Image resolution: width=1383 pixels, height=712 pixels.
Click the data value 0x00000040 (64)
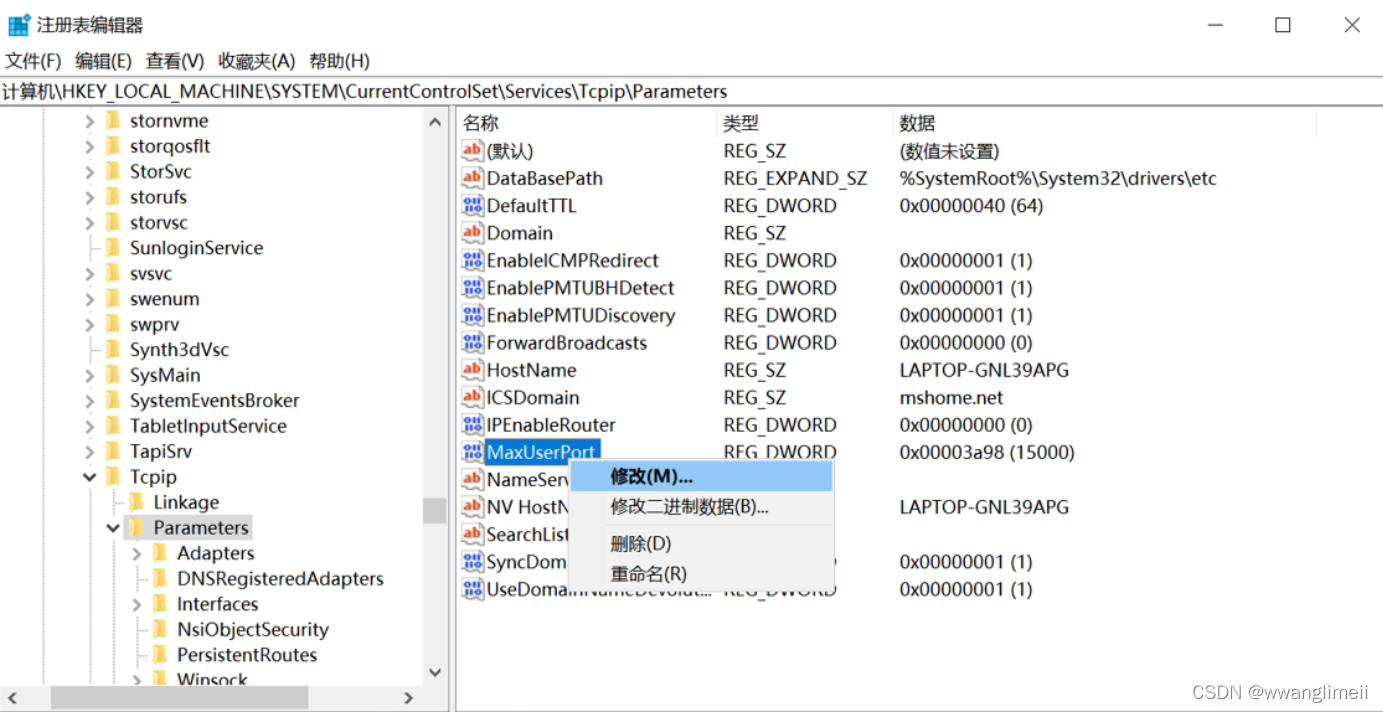971,206
